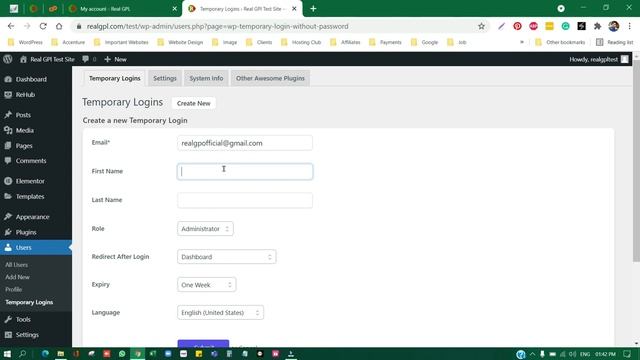Viewport: 640px width, 360px height.
Task: Open Hosting Club bookmarks folder
Action: tap(301, 42)
